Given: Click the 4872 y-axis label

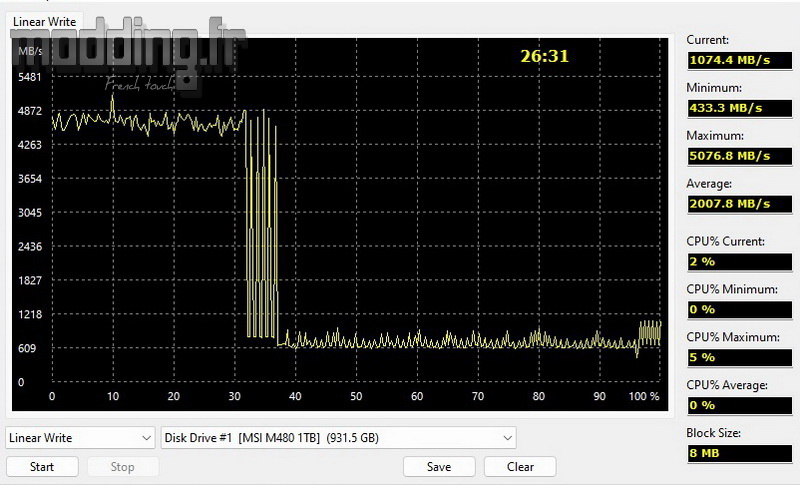Looking at the screenshot, I should [x=30, y=111].
